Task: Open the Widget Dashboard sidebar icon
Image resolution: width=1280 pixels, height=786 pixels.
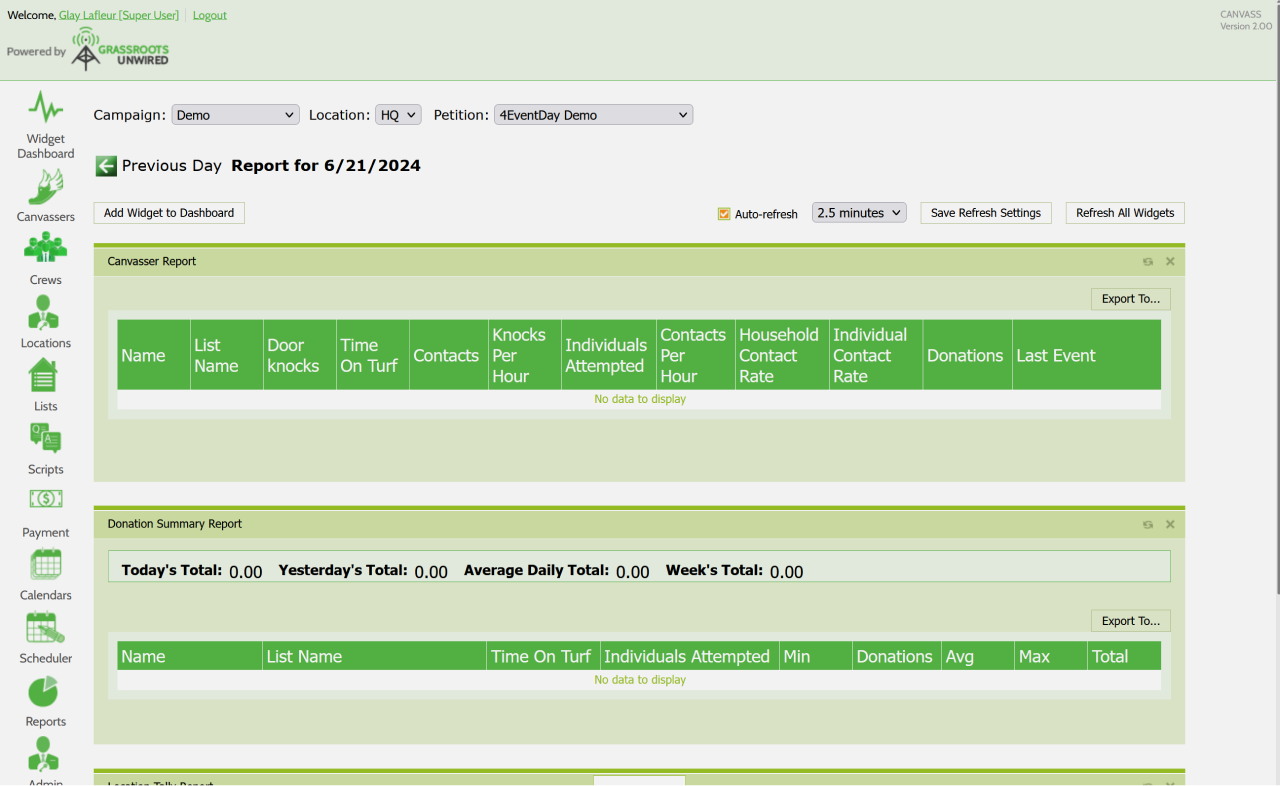Action: pos(45,108)
